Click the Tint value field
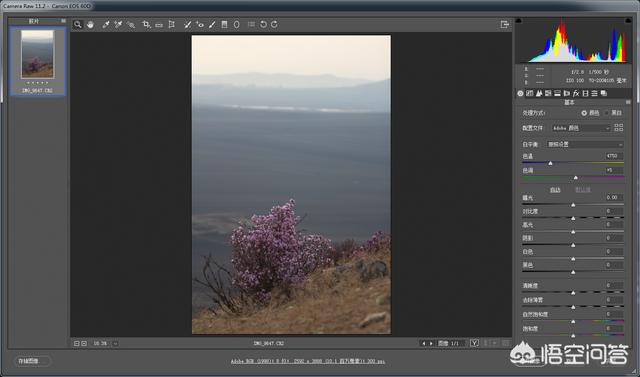The width and height of the screenshot is (640, 377). [613, 170]
